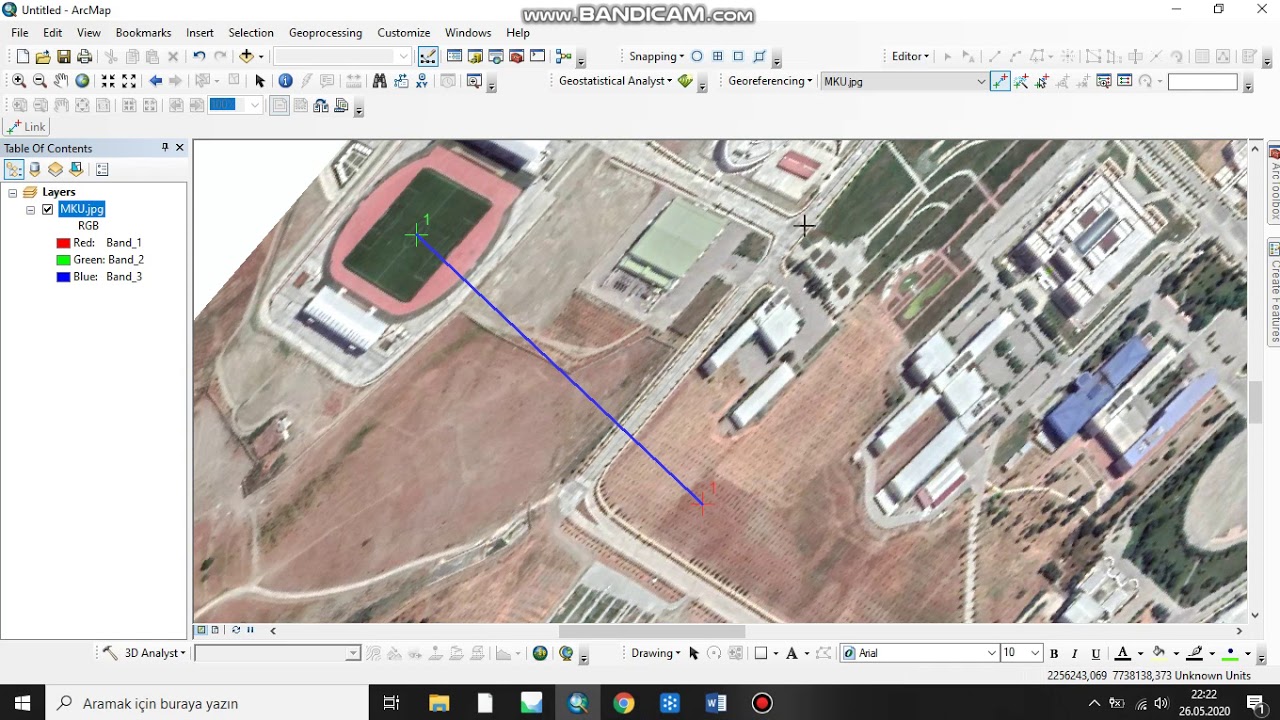Collapse the Layers data frame group

click(x=13, y=192)
